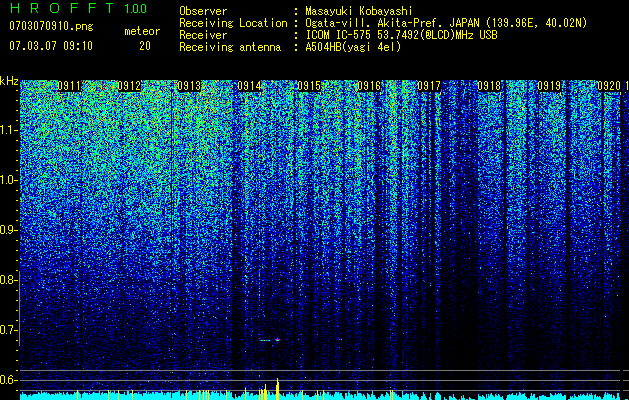This screenshot has height=400, width=629.
Task: Click the 0918 time marker
Action: pyautogui.click(x=489, y=86)
